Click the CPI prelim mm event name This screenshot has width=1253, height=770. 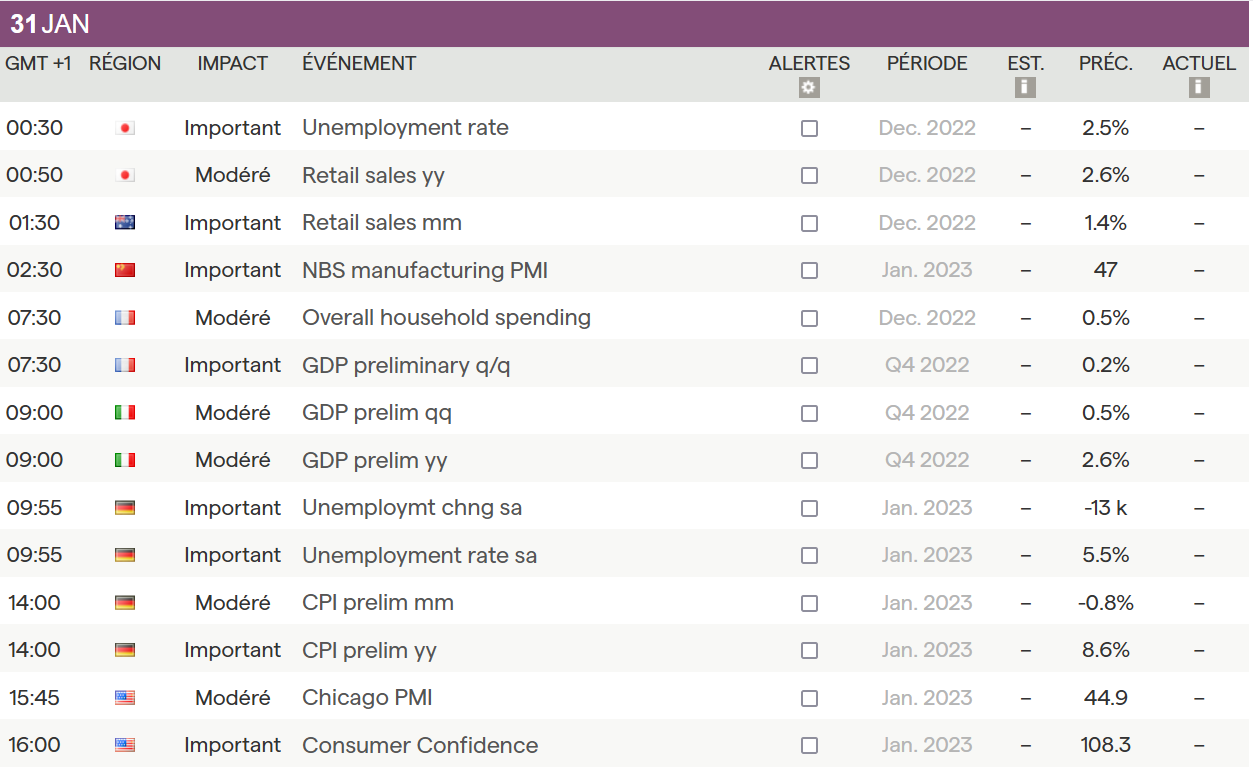click(378, 603)
